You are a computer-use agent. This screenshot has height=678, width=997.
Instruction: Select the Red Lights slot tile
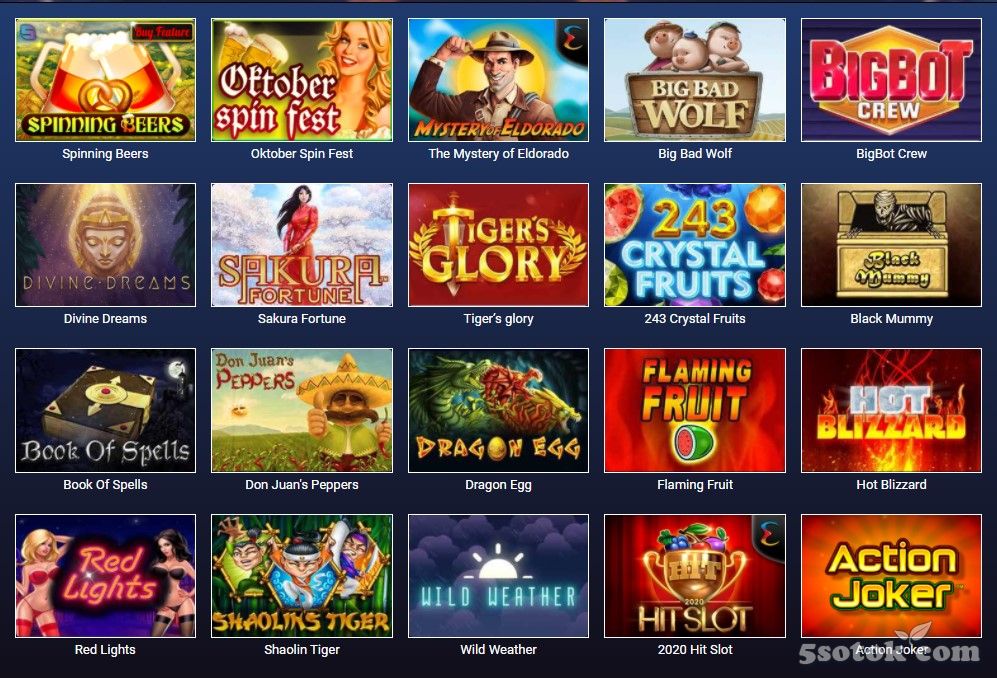coord(105,576)
